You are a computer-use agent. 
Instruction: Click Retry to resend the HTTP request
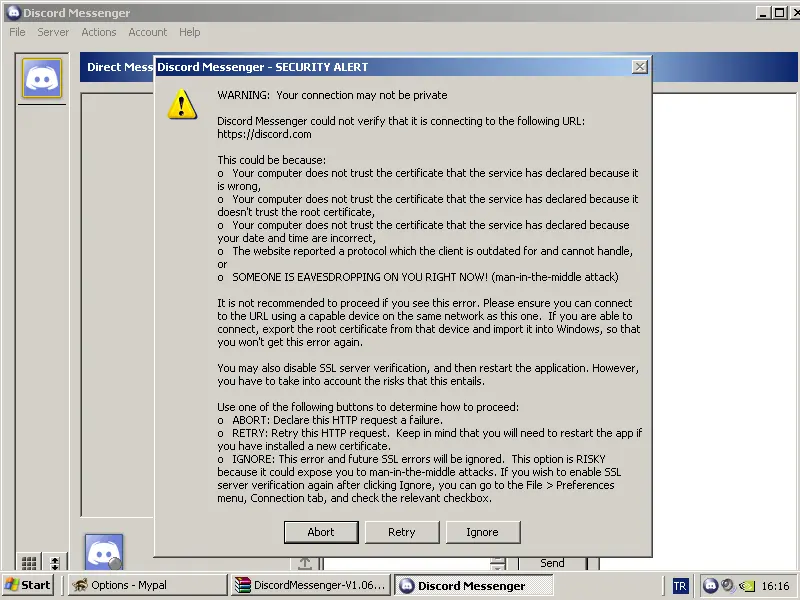coord(402,532)
